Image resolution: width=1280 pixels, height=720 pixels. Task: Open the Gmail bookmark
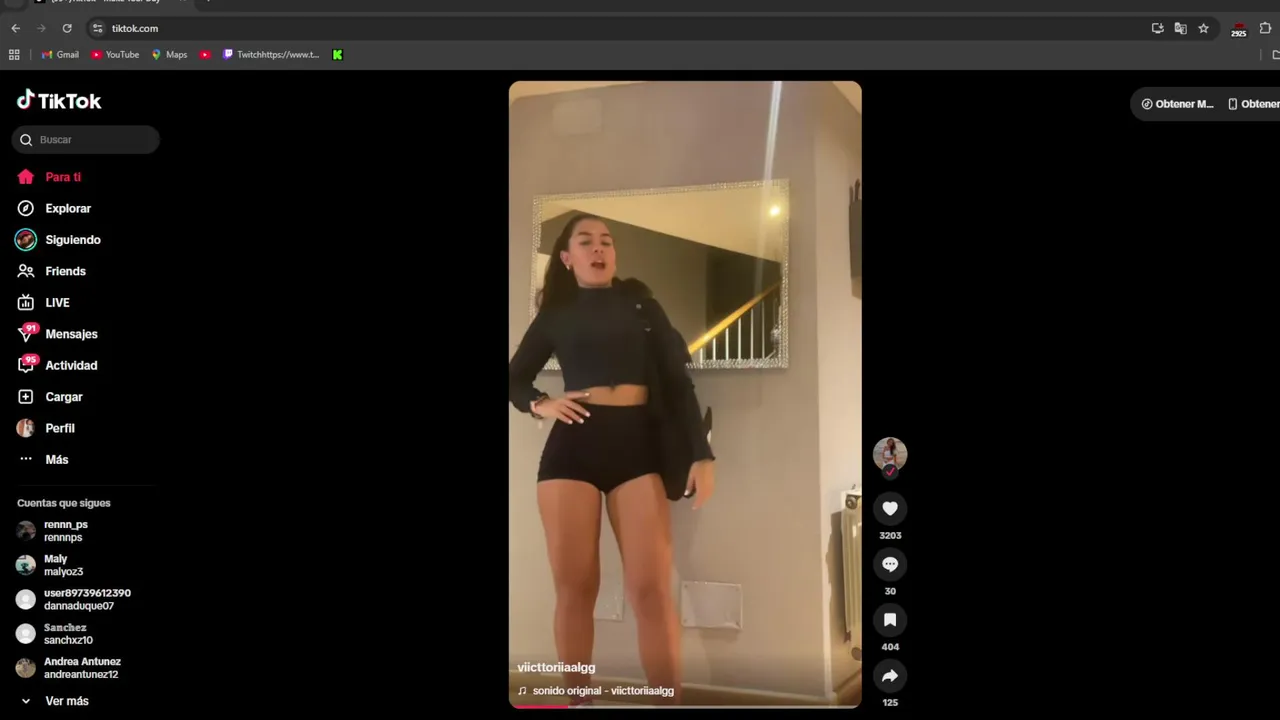pos(60,55)
